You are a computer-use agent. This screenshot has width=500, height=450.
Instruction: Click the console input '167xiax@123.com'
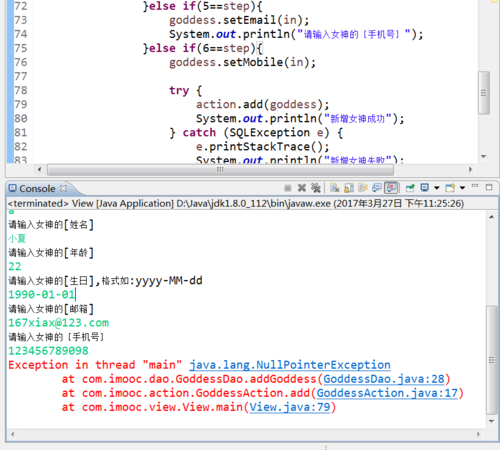(x=58, y=323)
